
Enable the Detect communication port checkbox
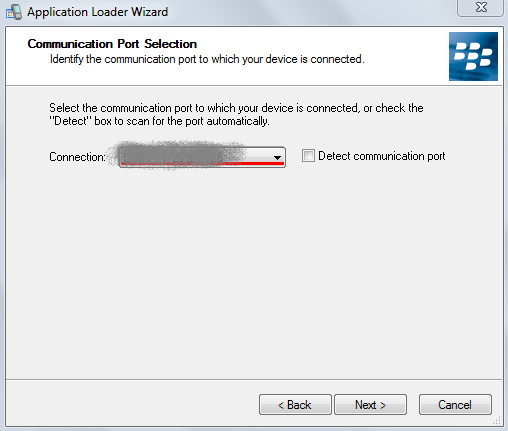308,156
